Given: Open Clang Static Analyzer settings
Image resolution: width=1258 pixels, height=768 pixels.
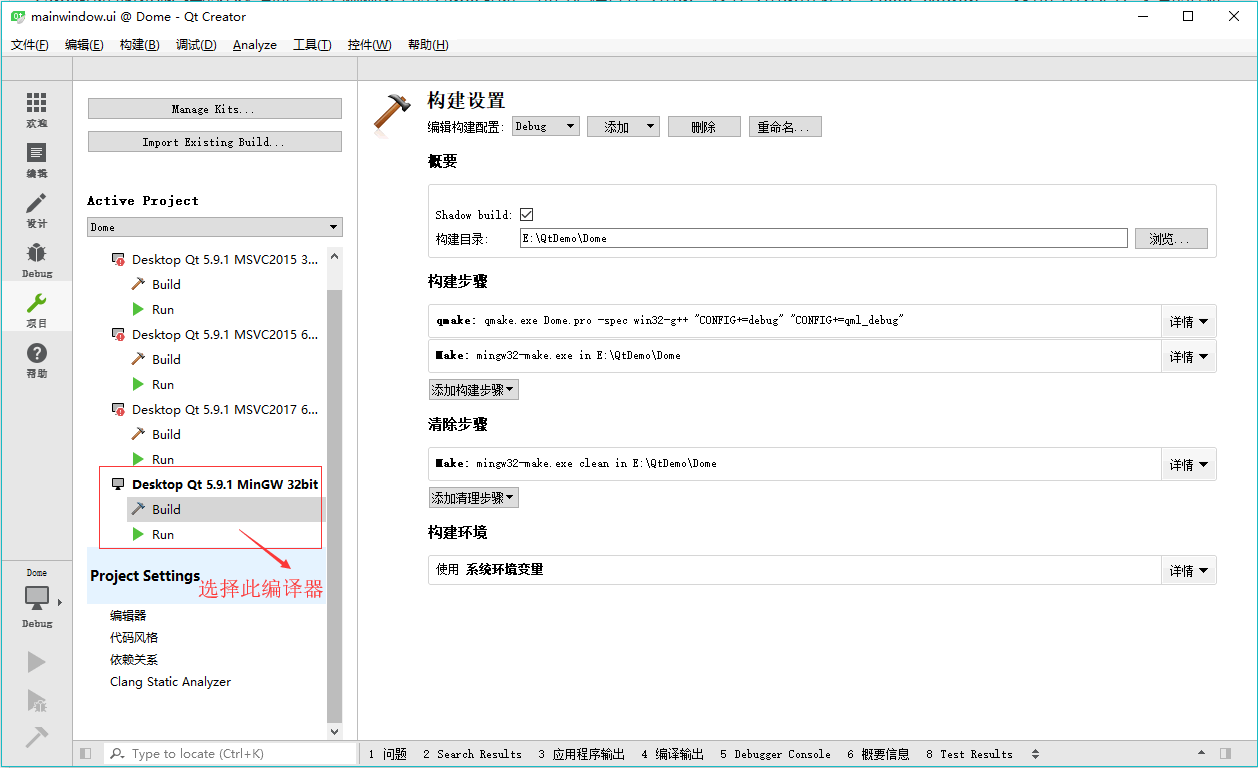Looking at the screenshot, I should (x=170, y=682).
